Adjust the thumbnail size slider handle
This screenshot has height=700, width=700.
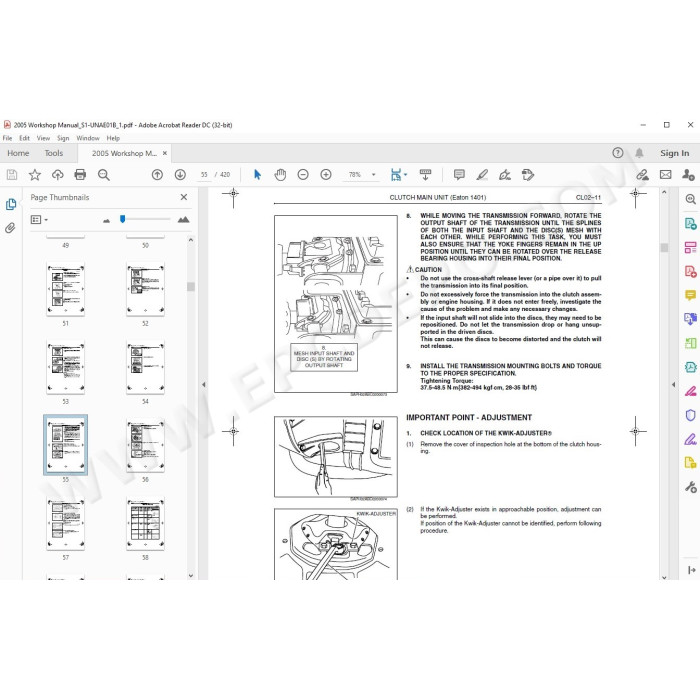point(122,219)
